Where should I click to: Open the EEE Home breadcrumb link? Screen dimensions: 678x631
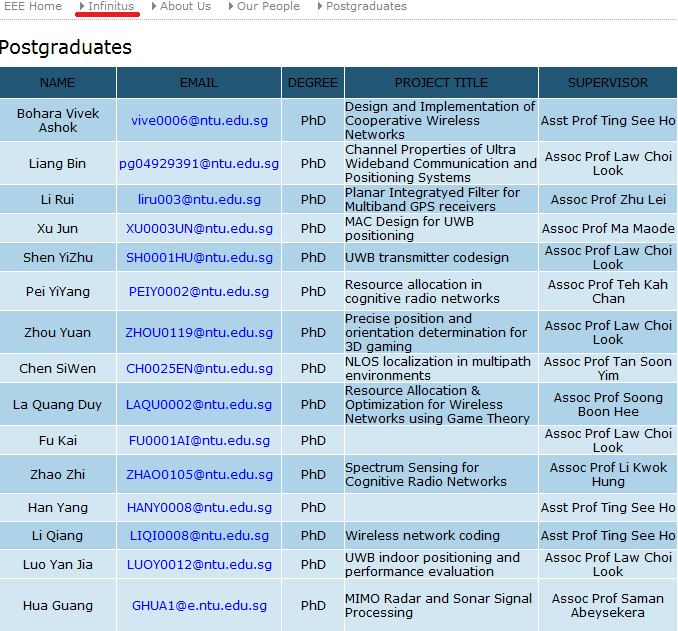click(x=32, y=6)
